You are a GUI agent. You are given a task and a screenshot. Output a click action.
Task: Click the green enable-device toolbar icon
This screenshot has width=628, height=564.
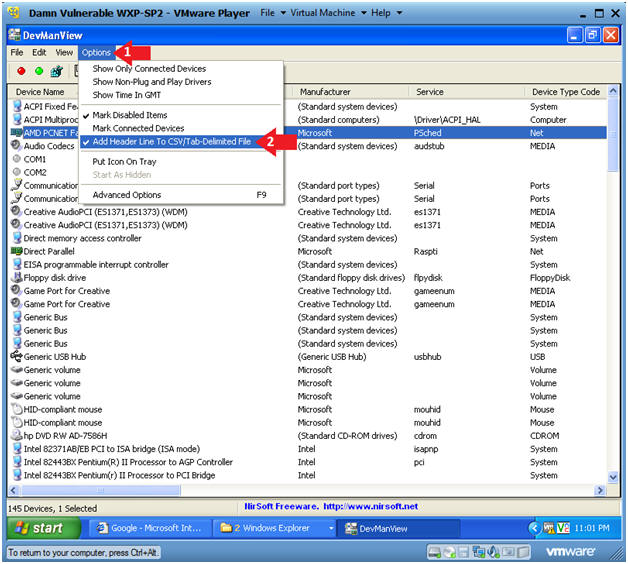[x=39, y=71]
